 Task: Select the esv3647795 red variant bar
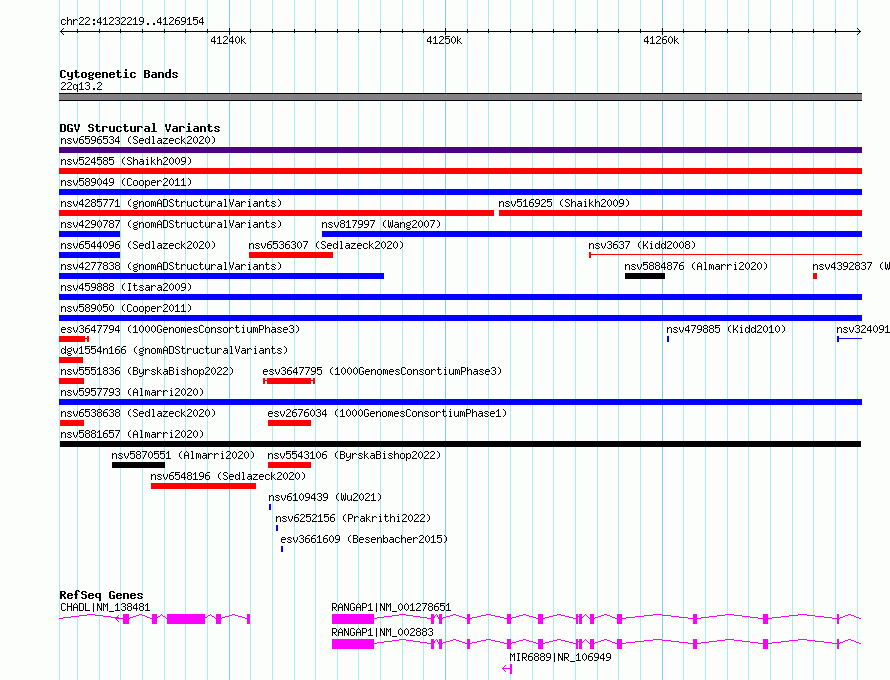(x=289, y=381)
